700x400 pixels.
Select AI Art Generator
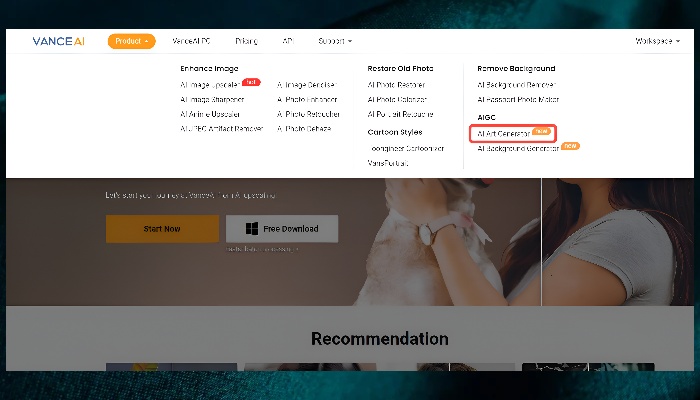point(504,133)
